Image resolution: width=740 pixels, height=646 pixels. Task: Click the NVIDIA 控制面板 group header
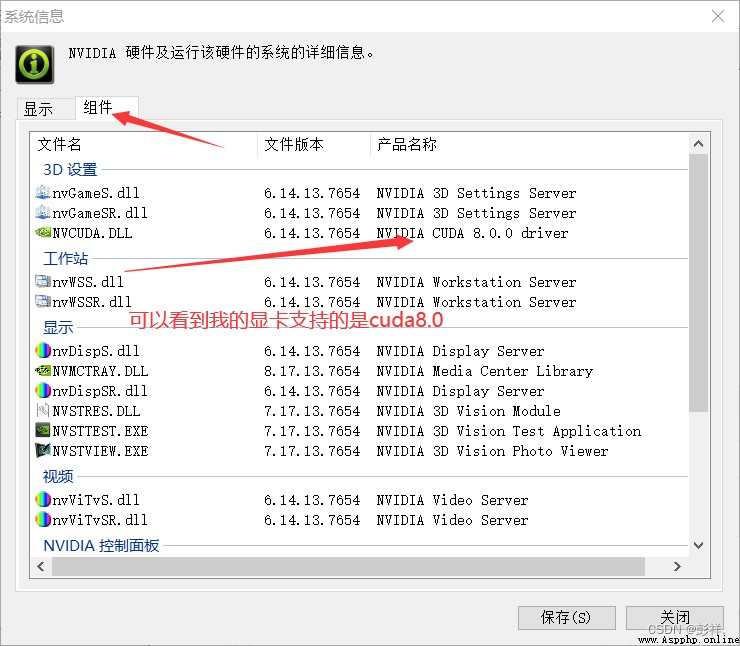coord(101,546)
